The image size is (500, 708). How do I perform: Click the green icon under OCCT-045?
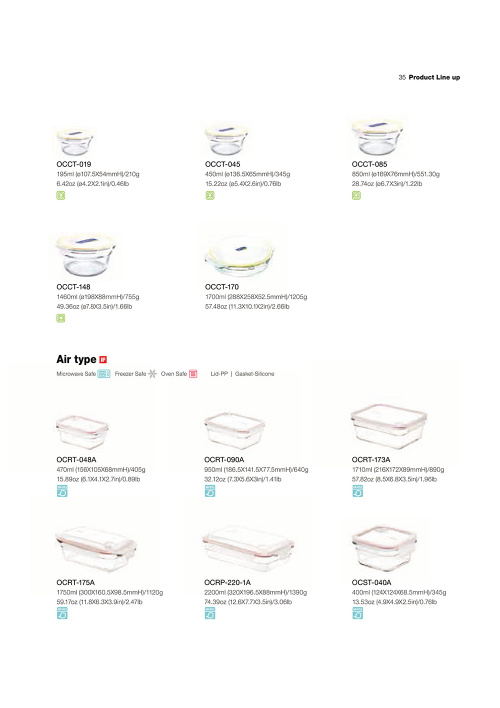point(210,196)
